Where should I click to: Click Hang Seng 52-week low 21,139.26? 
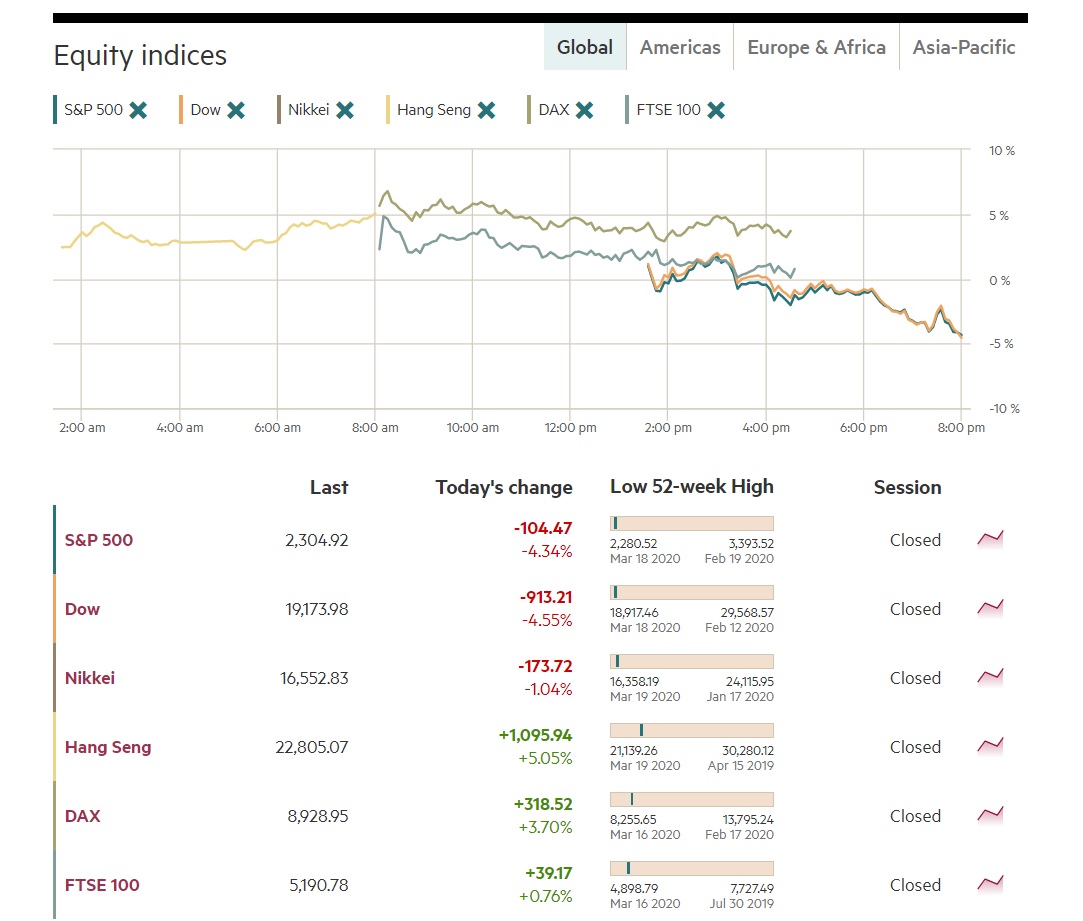[633, 751]
